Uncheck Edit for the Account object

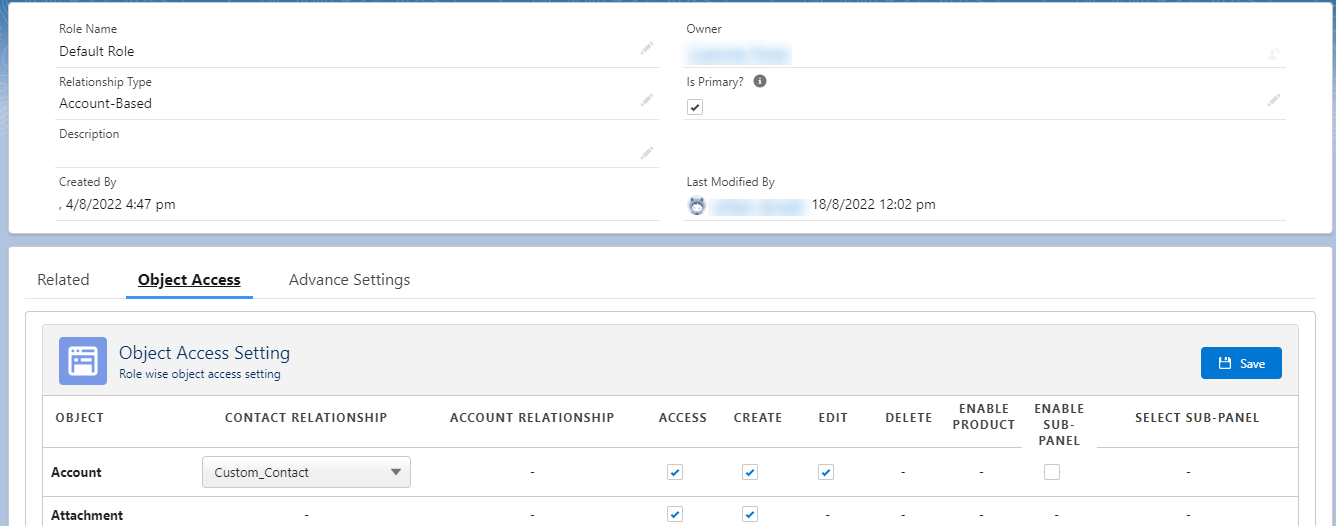826,472
